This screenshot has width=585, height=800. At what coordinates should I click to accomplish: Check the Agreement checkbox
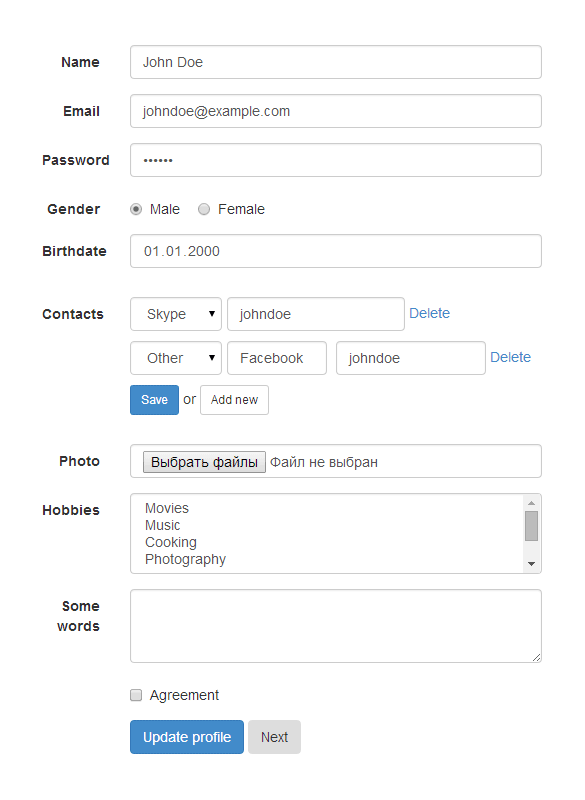point(136,695)
